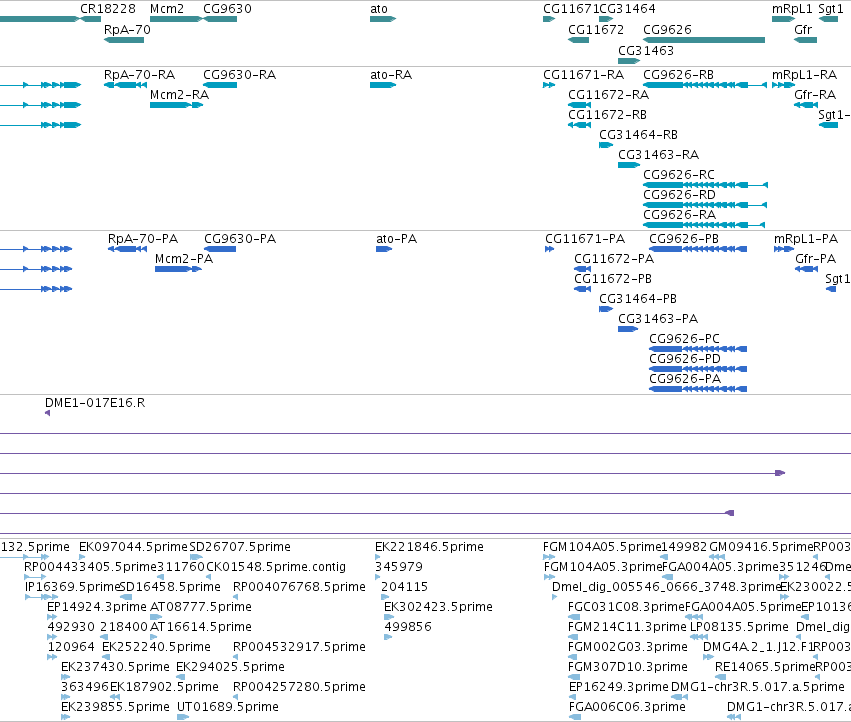
Task: Open the CG31463-RA transcript label
Action: click(x=658, y=155)
